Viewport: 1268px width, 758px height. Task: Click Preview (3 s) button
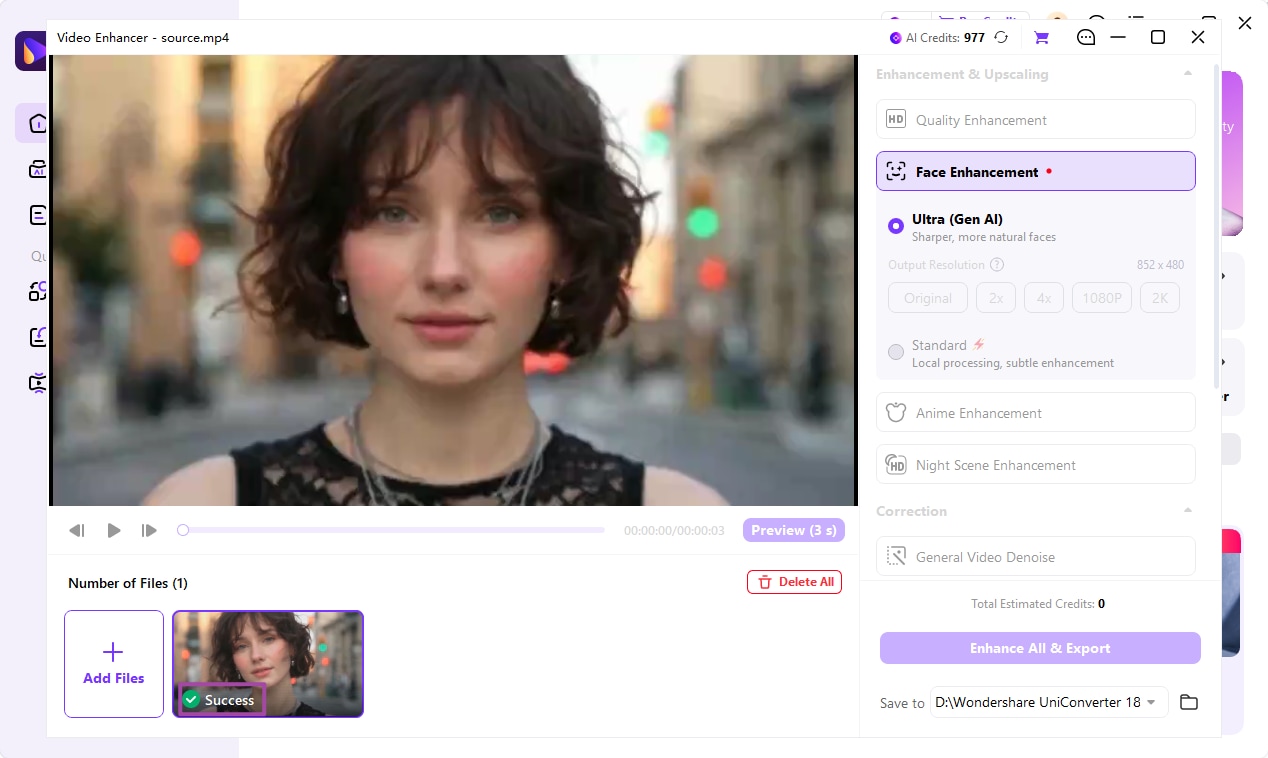pos(794,530)
